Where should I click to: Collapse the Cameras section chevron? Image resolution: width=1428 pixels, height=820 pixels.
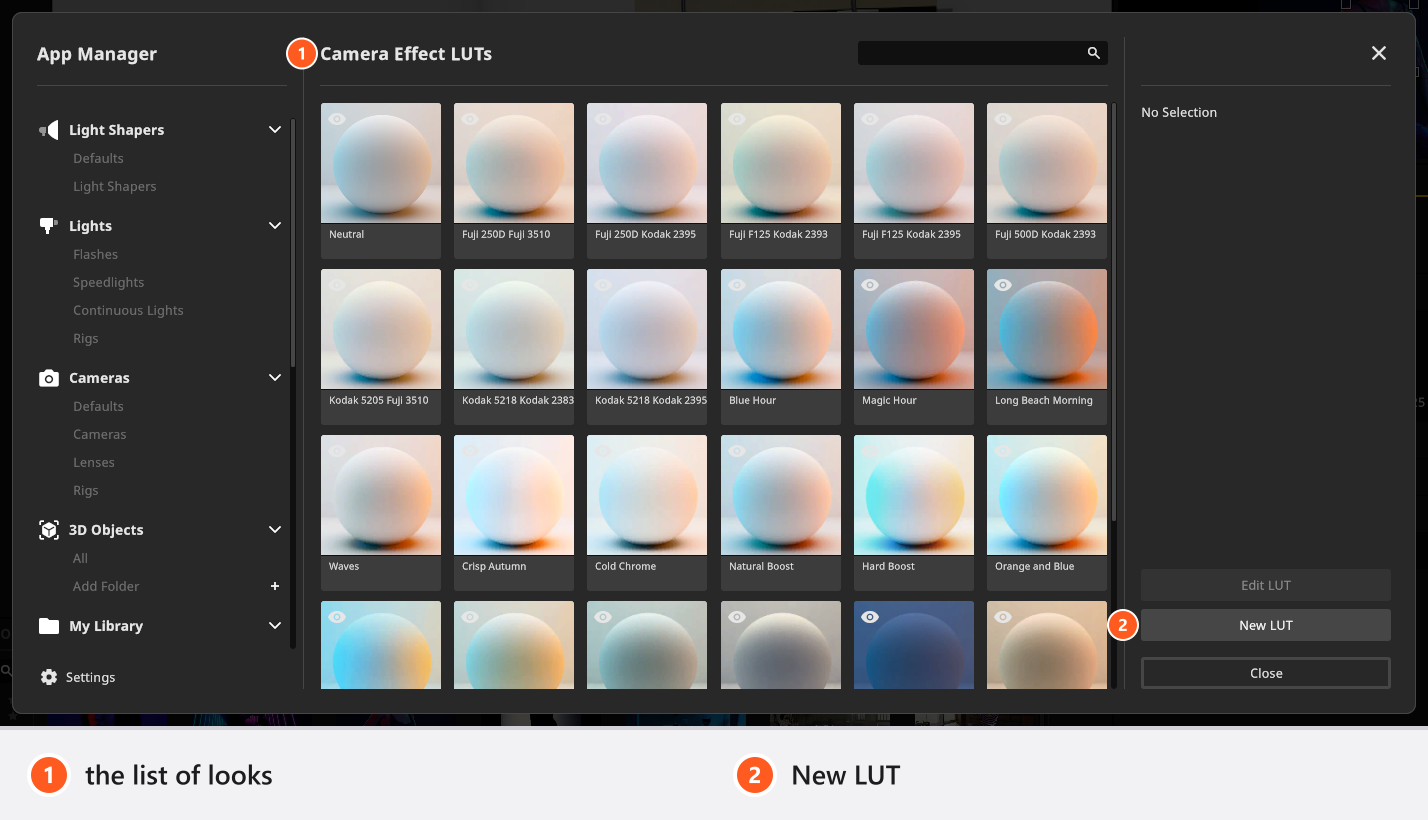coord(275,378)
